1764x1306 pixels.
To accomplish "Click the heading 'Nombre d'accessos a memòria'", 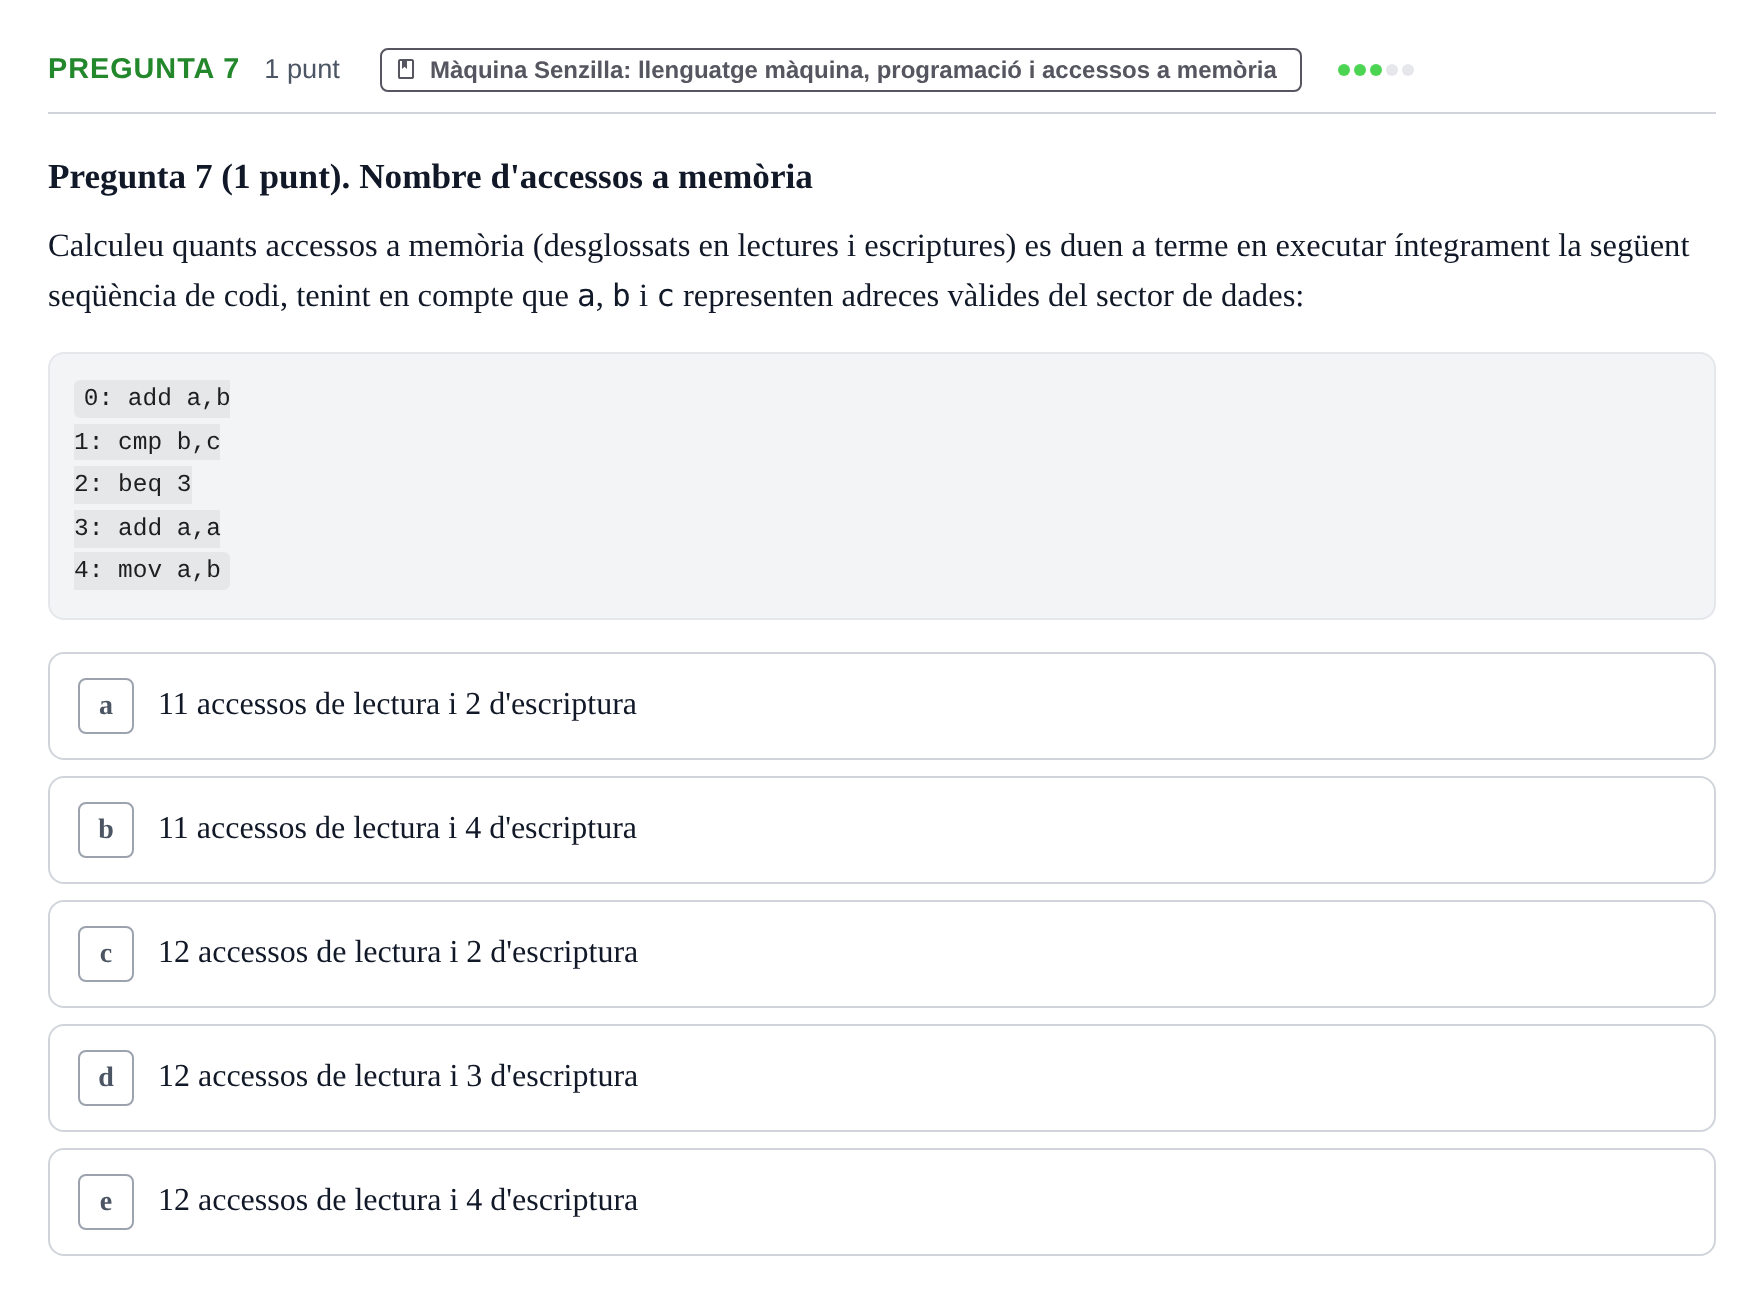I will coord(586,177).
